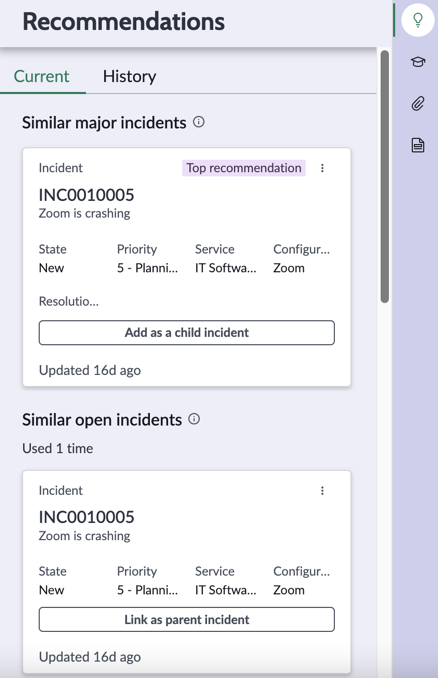
Task: Click Link as parent incident button
Action: 187,620
